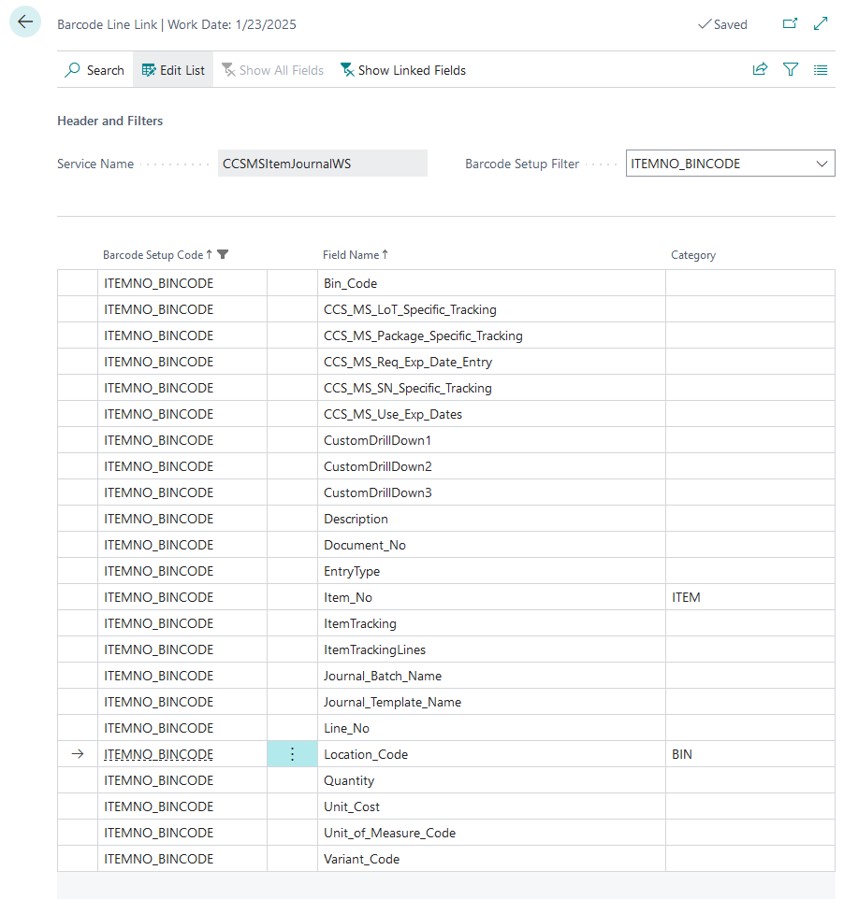Viewport: 858px width, 899px height.
Task: Open the ellipsis menu on the Location_Code row
Action: [291, 754]
